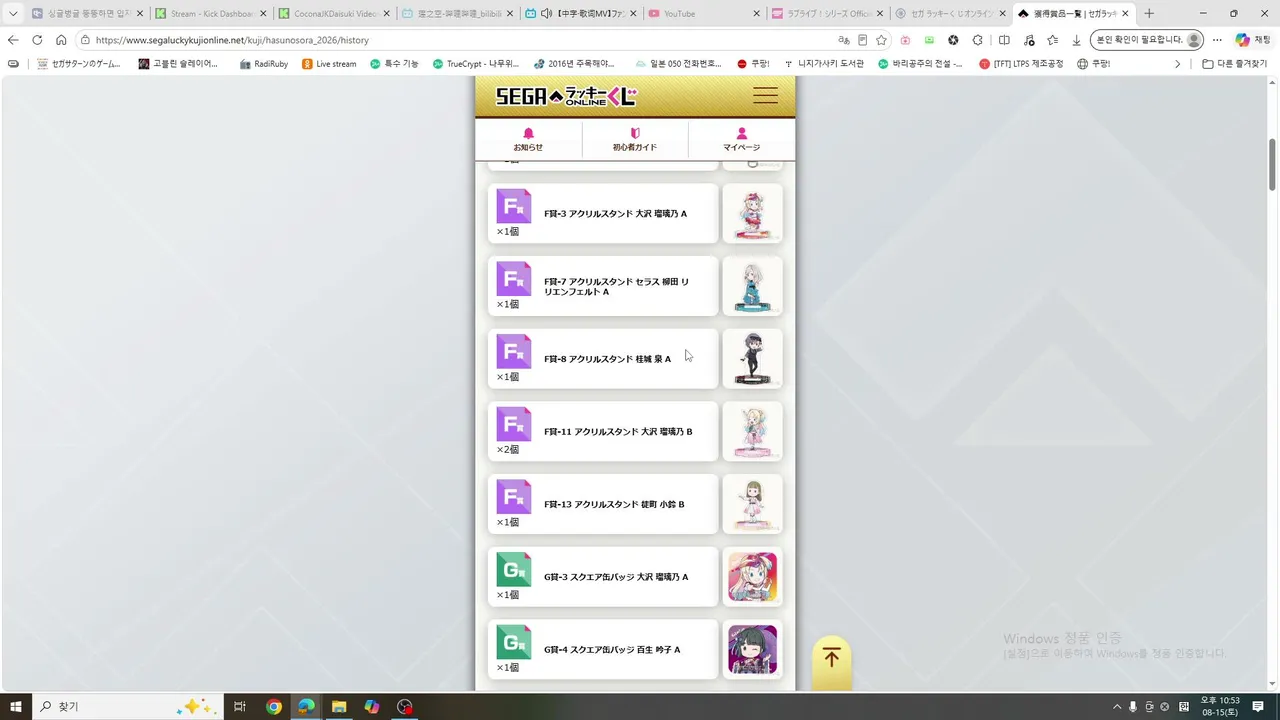Open File Explorer from the taskbar
This screenshot has height=720, width=1280.
(x=339, y=707)
